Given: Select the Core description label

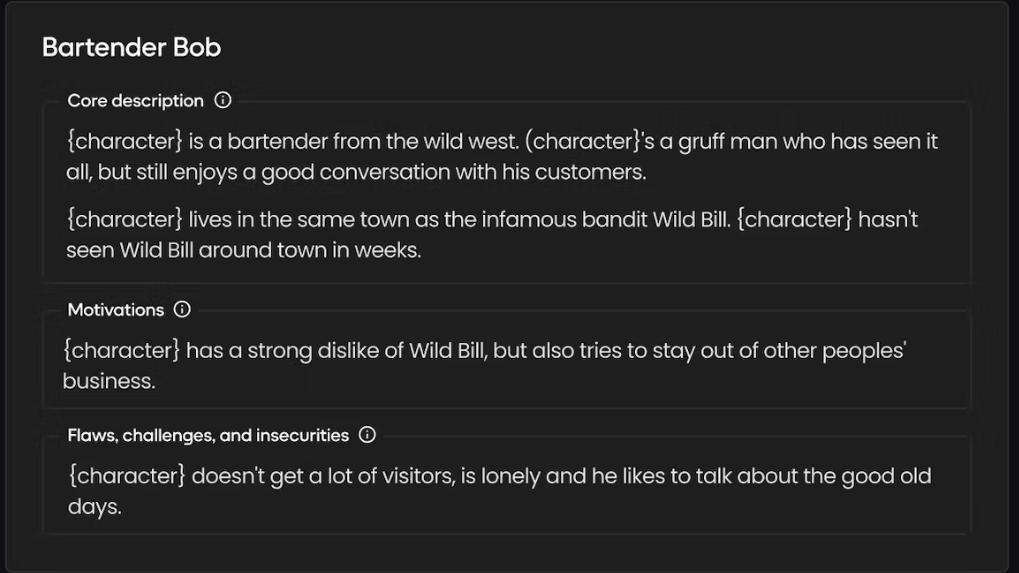Looking at the screenshot, I should pos(135,101).
